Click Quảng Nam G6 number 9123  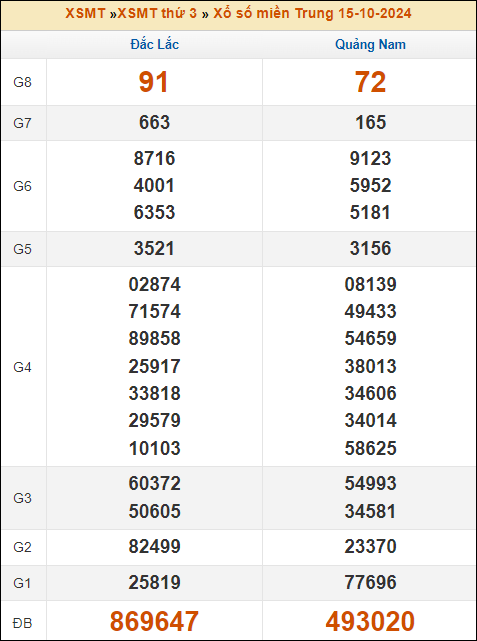click(370, 159)
